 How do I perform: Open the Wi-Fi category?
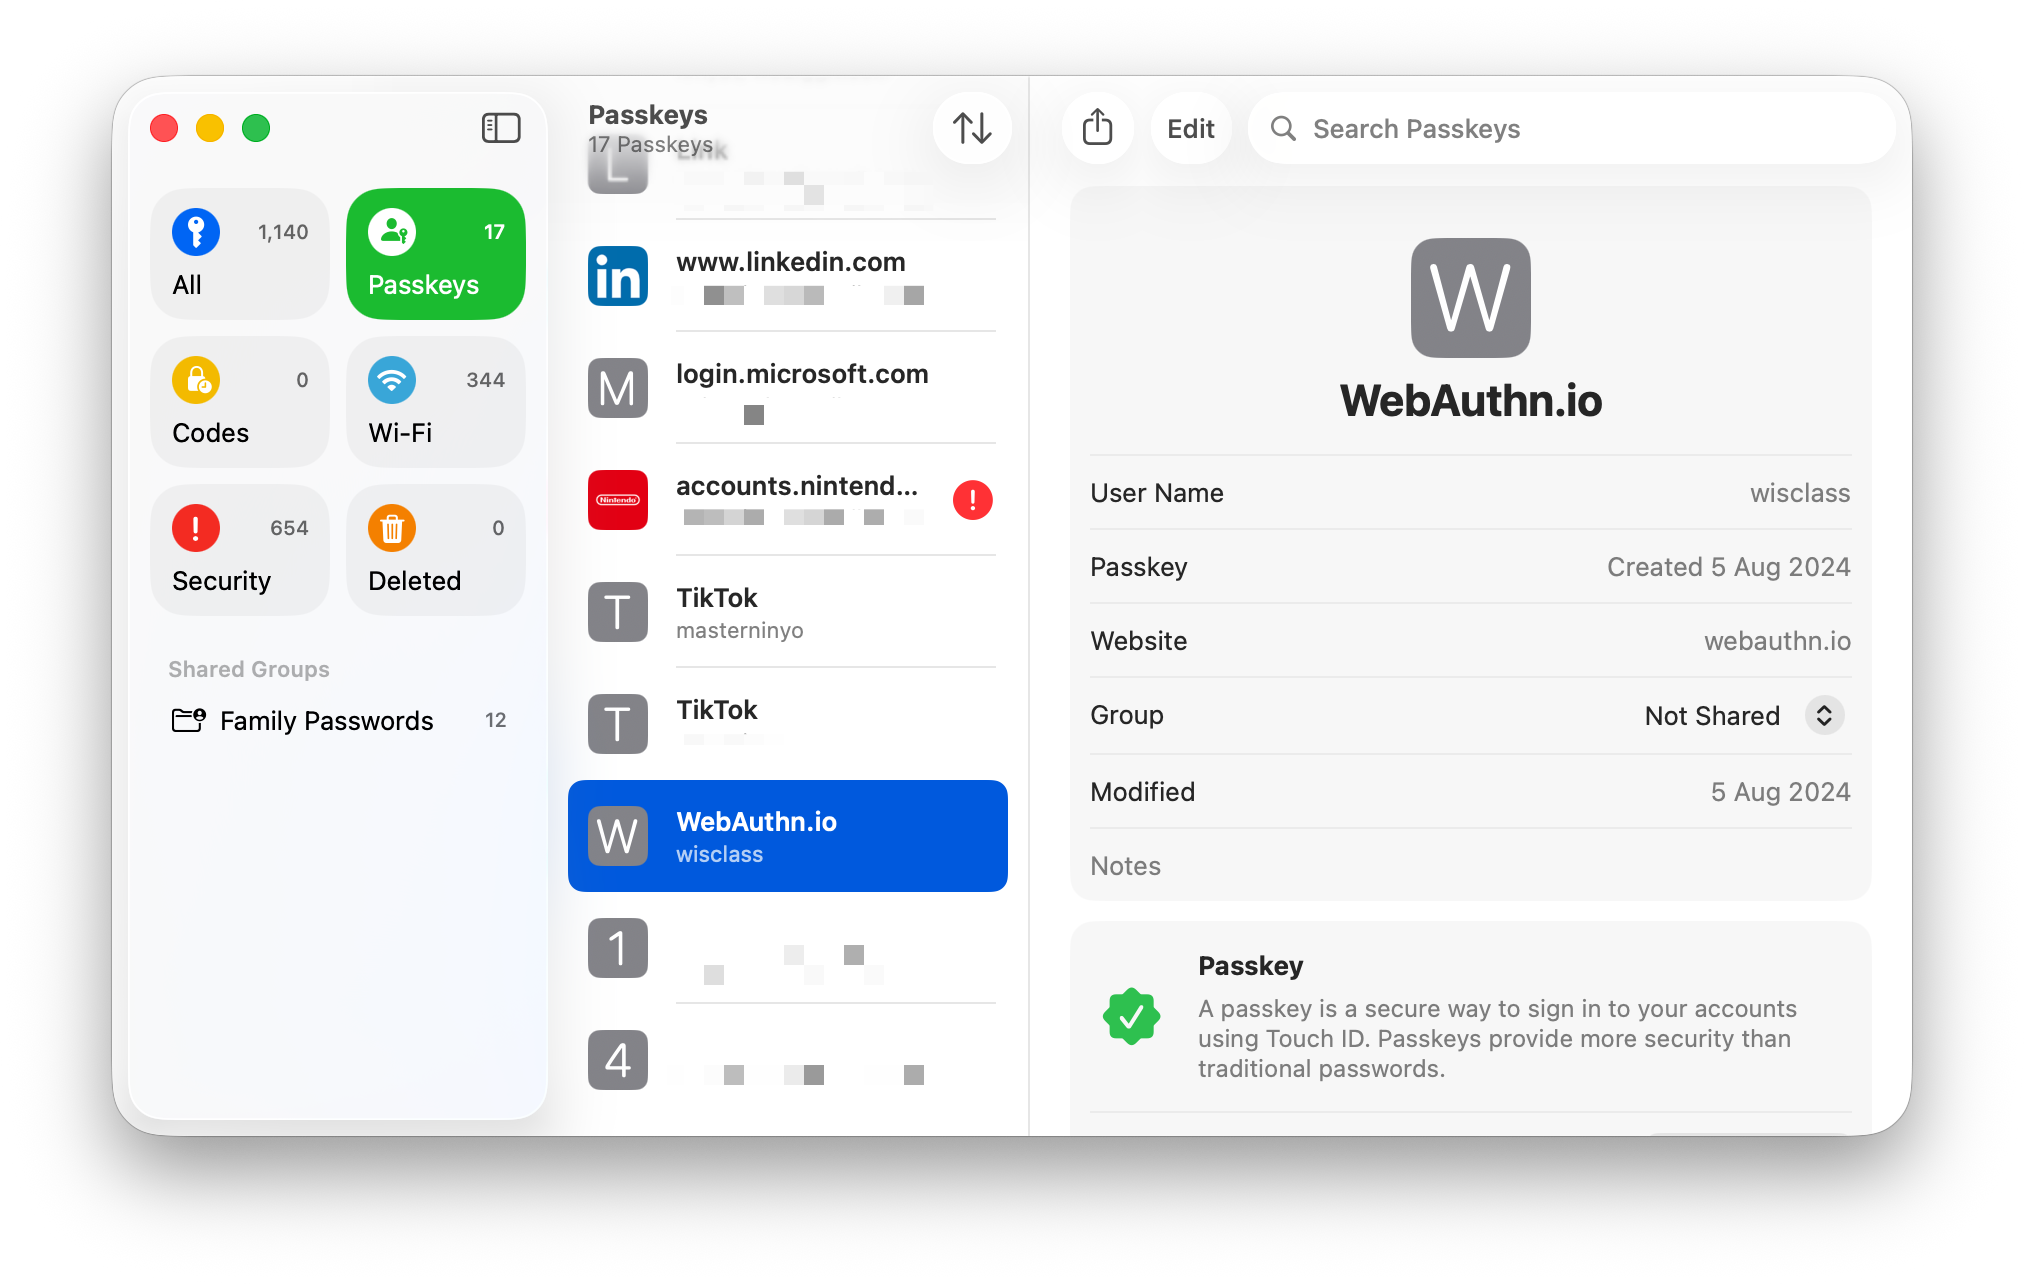[x=436, y=402]
